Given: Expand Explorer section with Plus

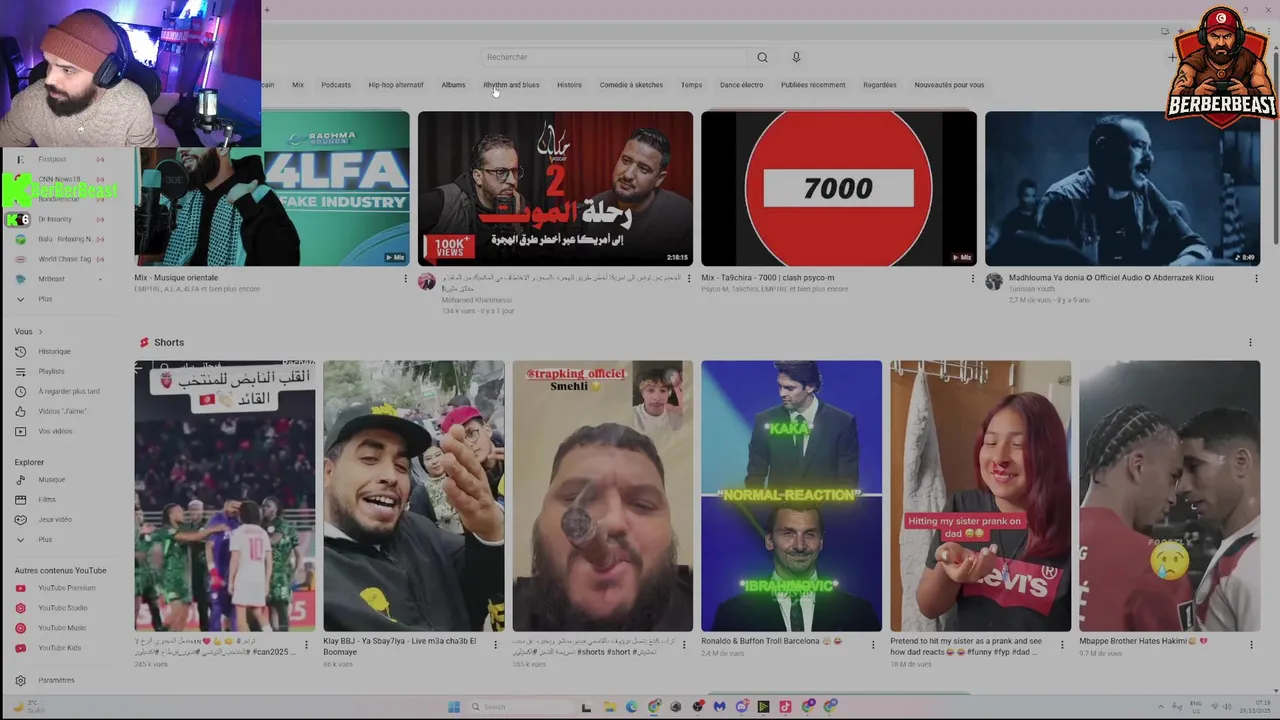Looking at the screenshot, I should (x=45, y=539).
